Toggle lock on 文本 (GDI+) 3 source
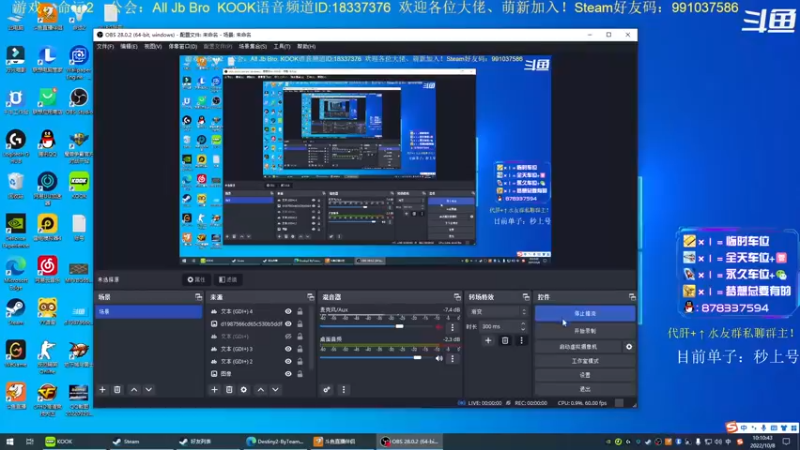Viewport: 800px width, 450px height. tap(300, 349)
